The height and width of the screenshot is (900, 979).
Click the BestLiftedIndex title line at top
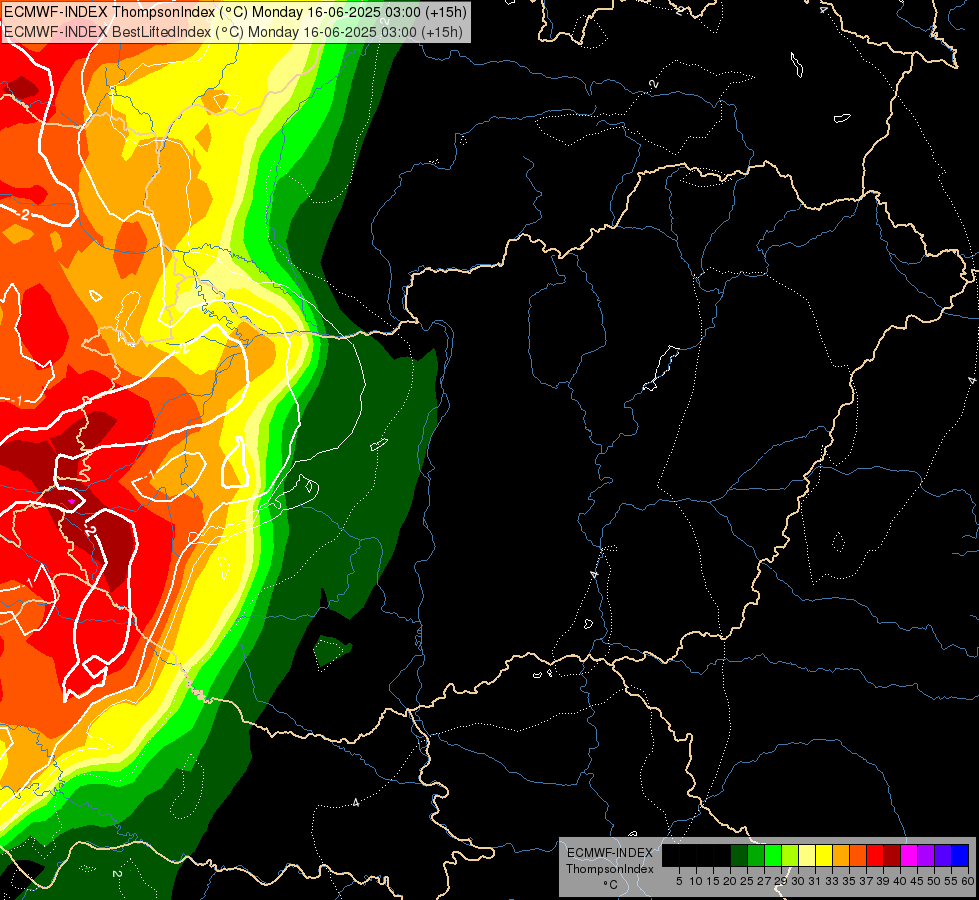click(234, 32)
